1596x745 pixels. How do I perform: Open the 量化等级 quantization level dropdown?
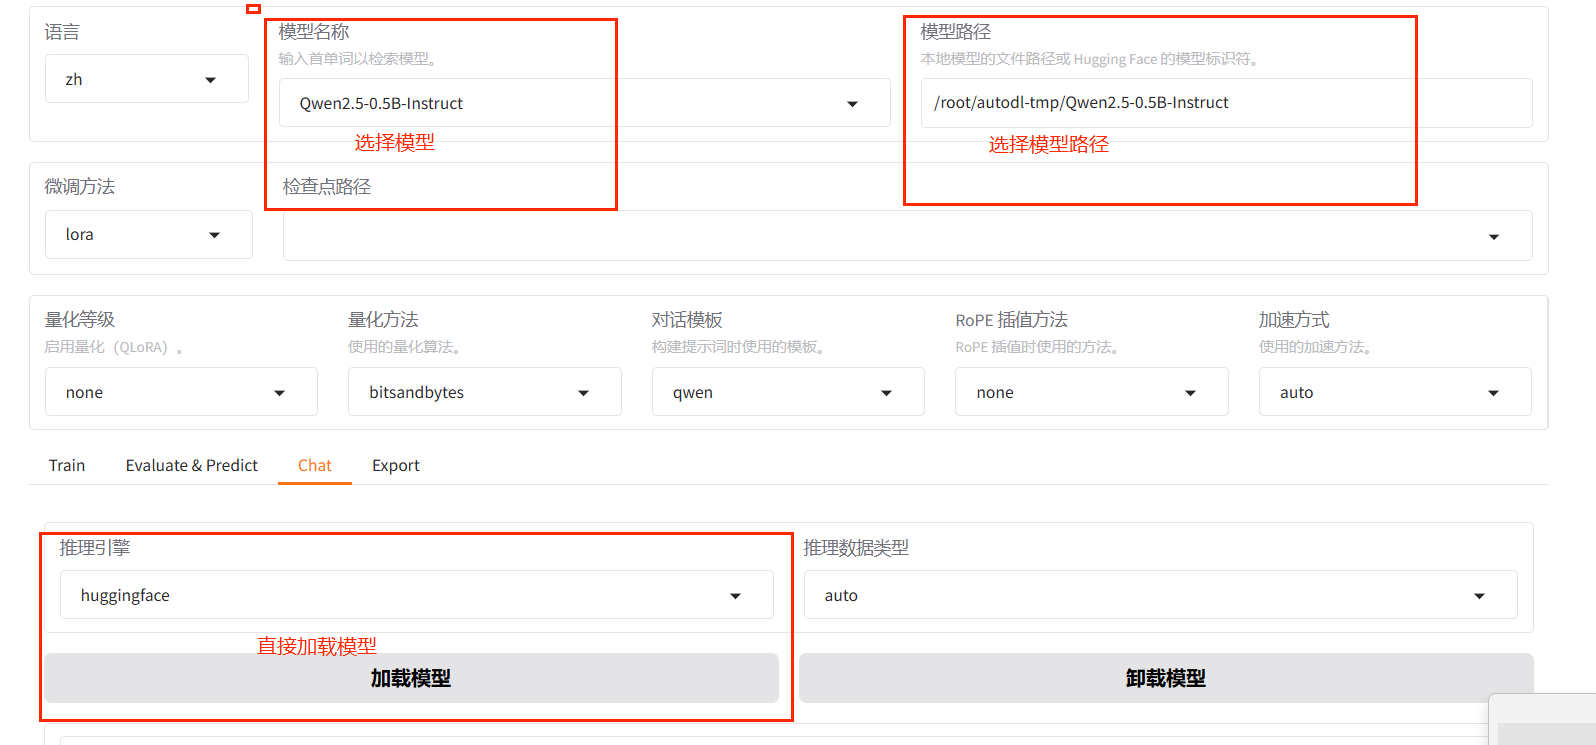point(180,393)
